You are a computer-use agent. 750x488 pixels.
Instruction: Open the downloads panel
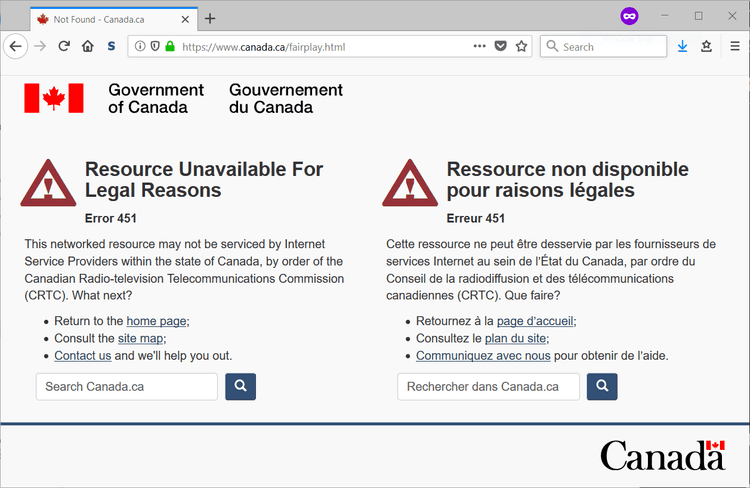[683, 46]
